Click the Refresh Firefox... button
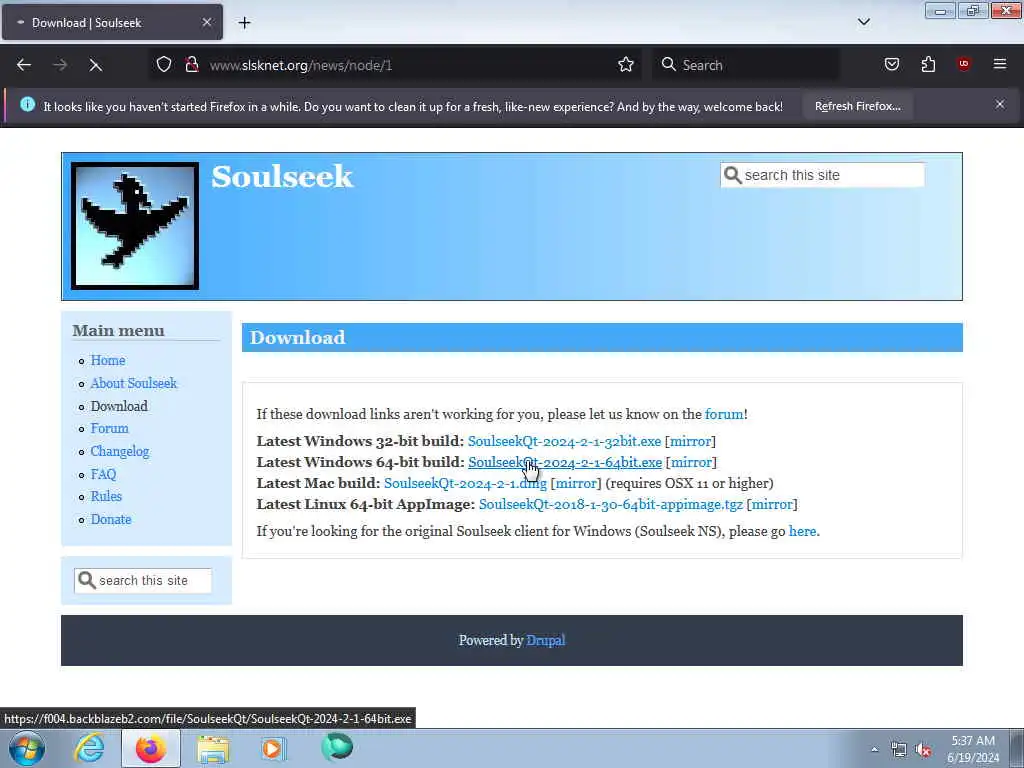This screenshot has width=1024, height=768. [857, 106]
